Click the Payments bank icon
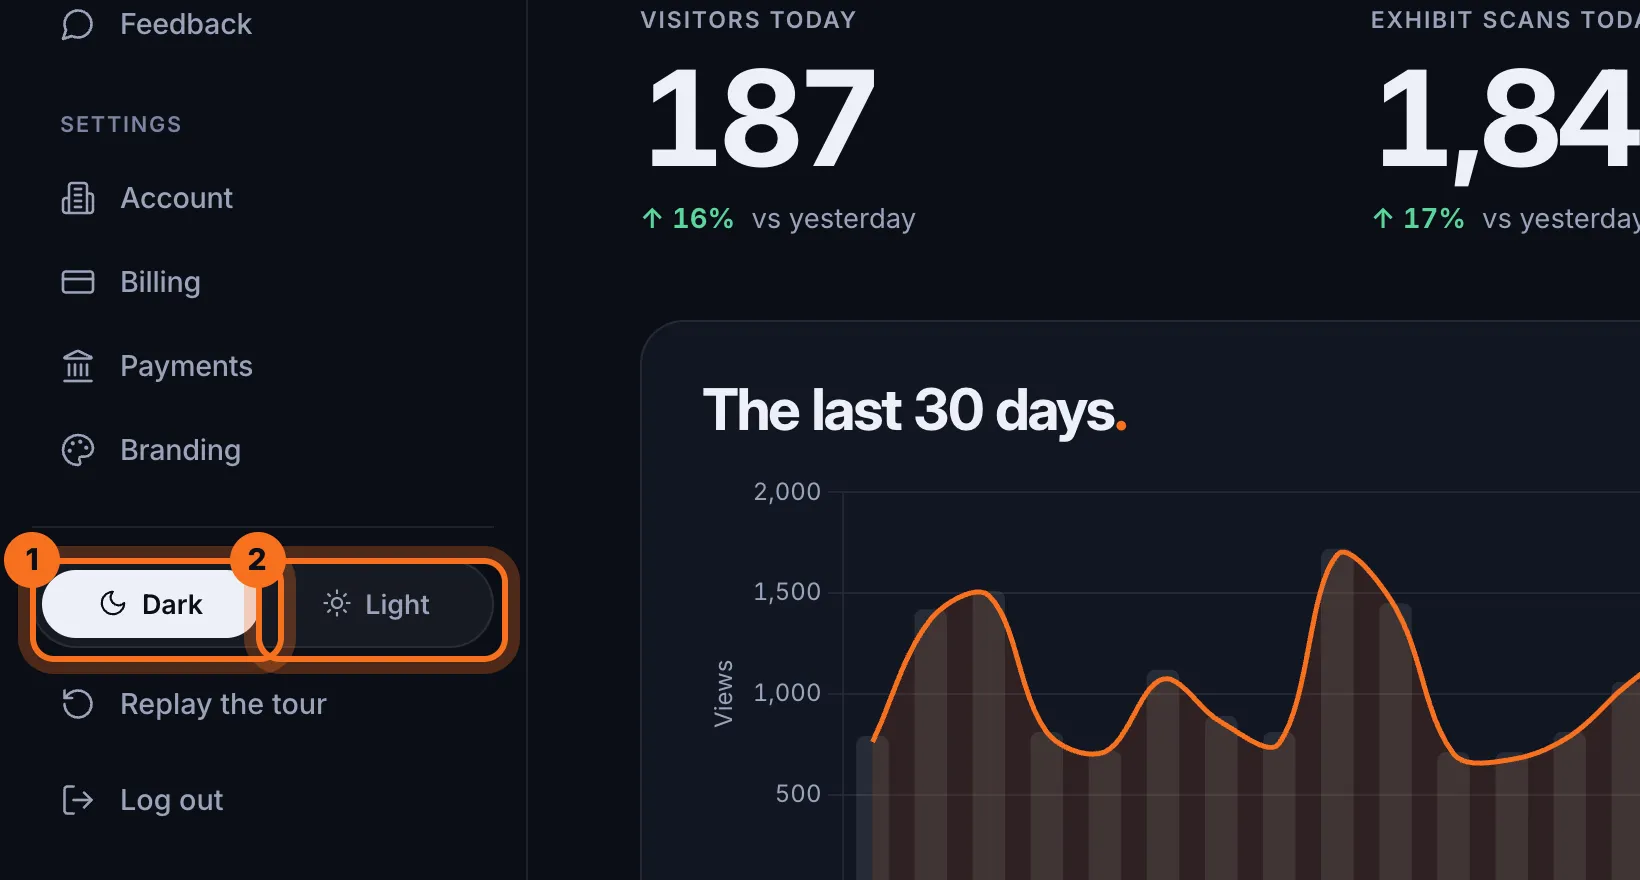The height and width of the screenshot is (880, 1640). 78,366
